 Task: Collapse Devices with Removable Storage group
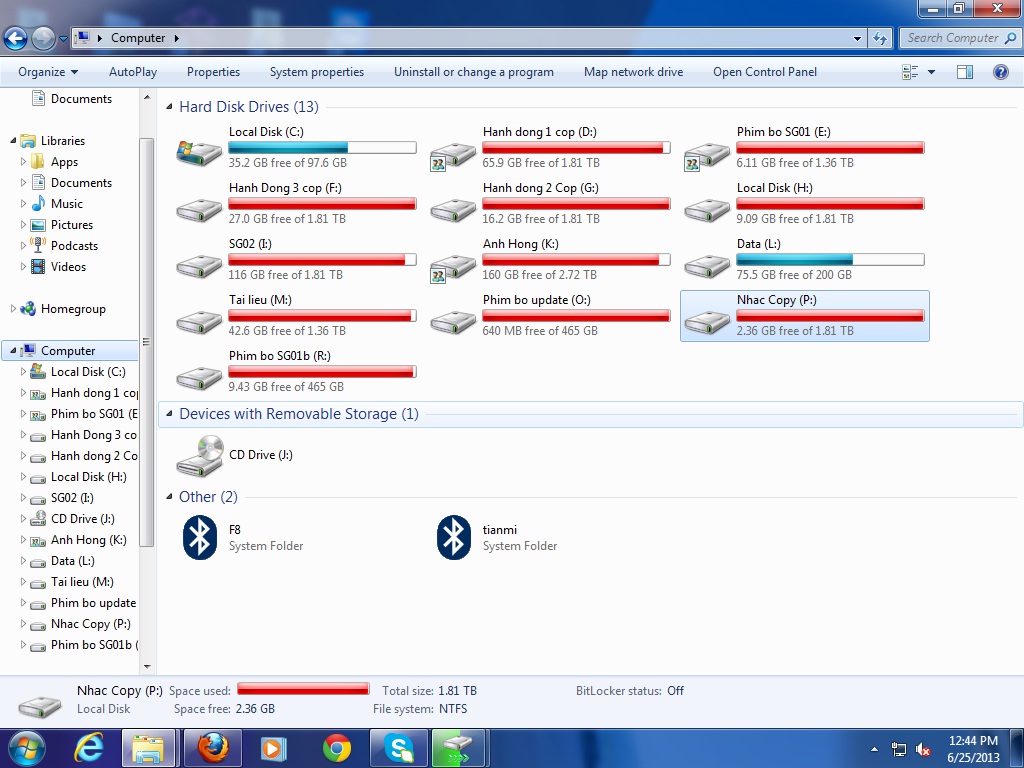pyautogui.click(x=169, y=413)
